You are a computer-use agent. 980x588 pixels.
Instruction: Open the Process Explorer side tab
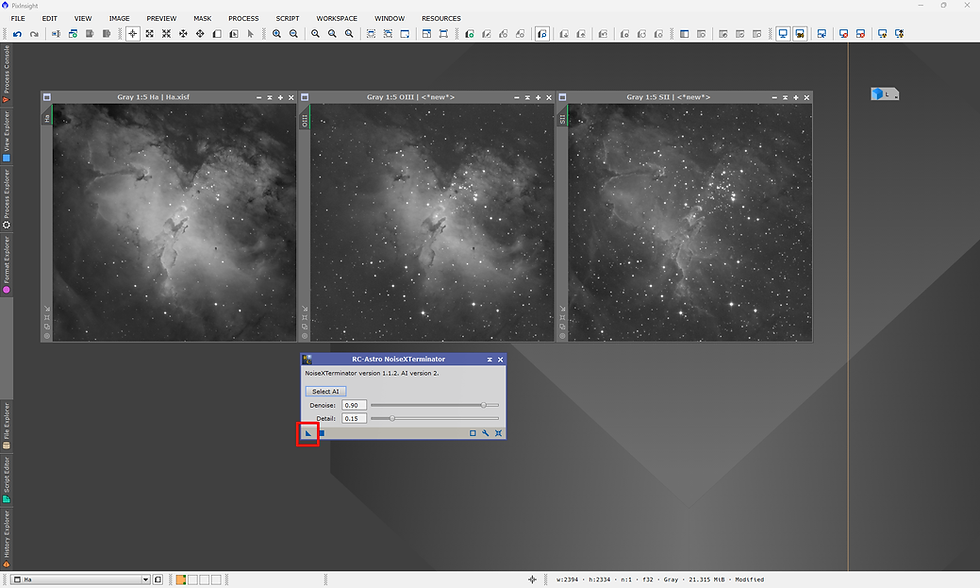tap(6, 199)
